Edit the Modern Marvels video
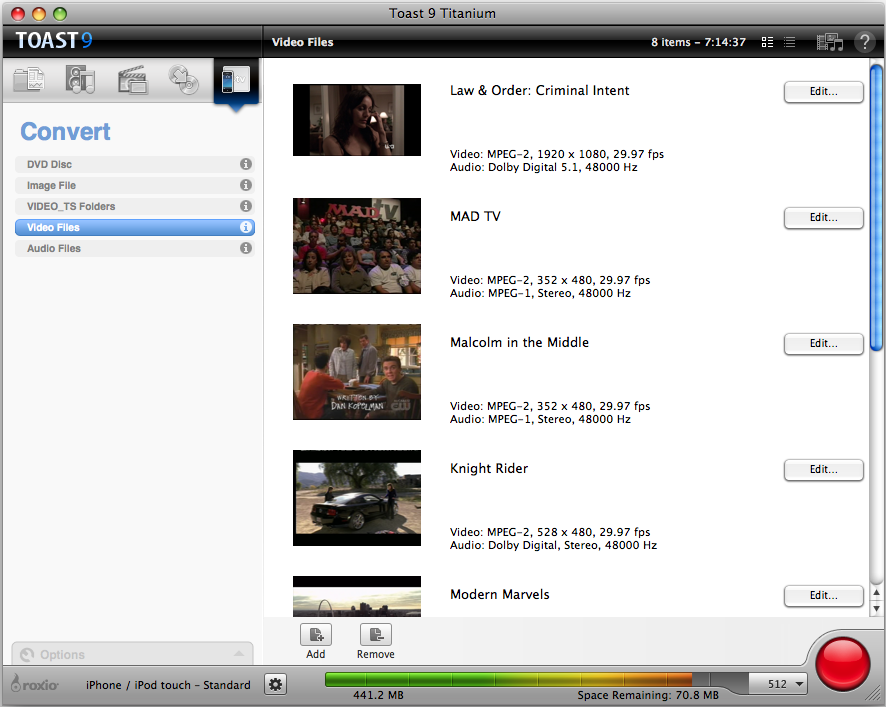886x707 pixels. 823,596
